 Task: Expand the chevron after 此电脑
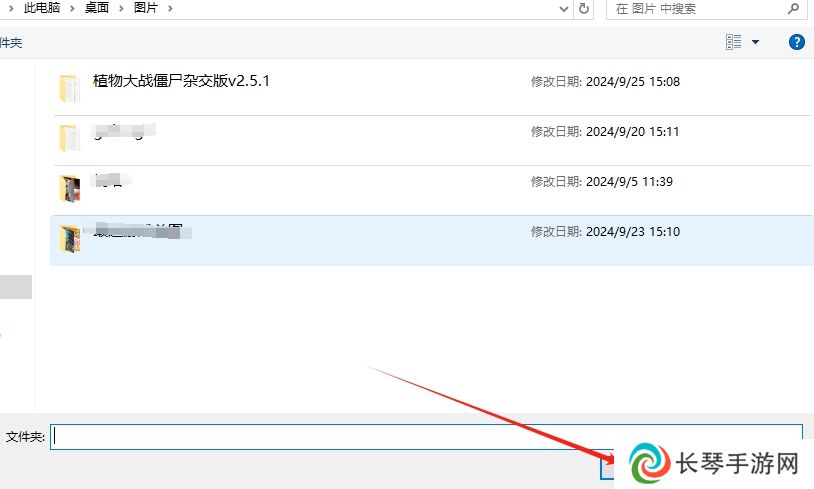[73, 8]
